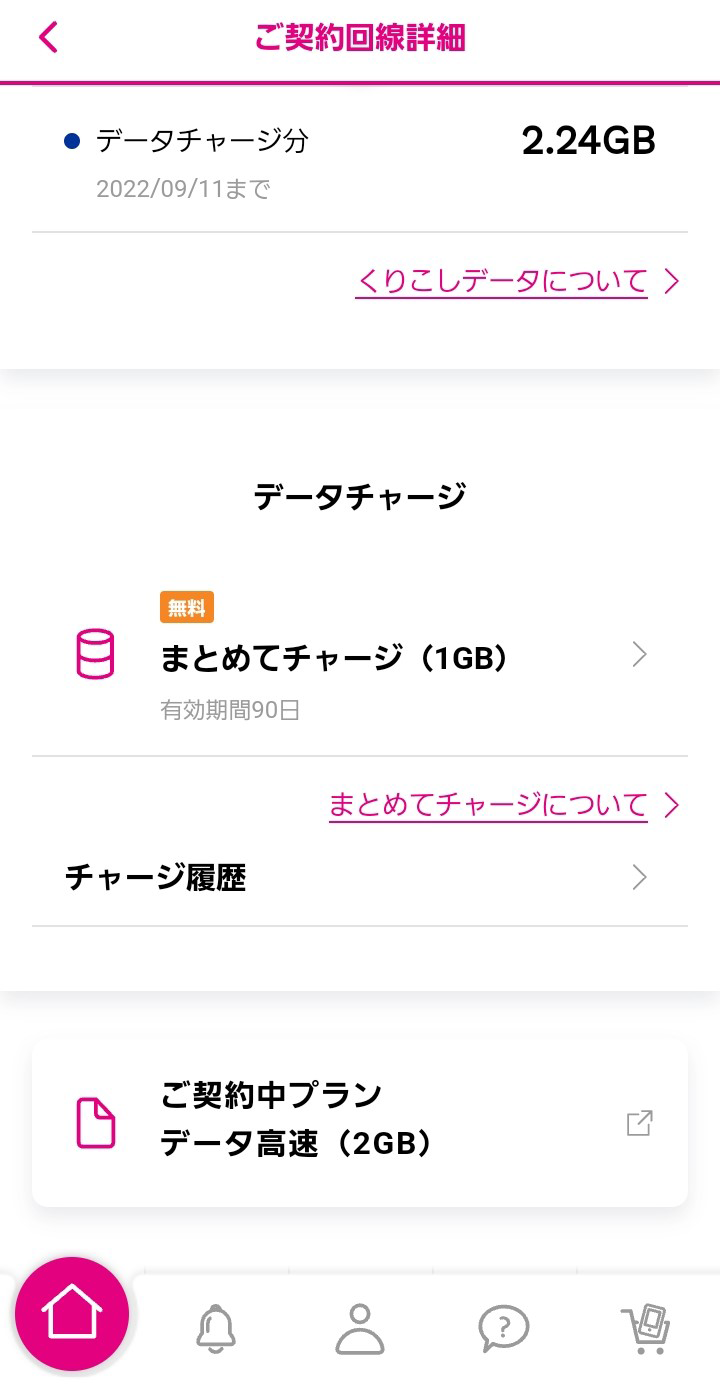This screenshot has width=720, height=1394.
Task: Open the help question bubble icon
Action: [x=503, y=1327]
